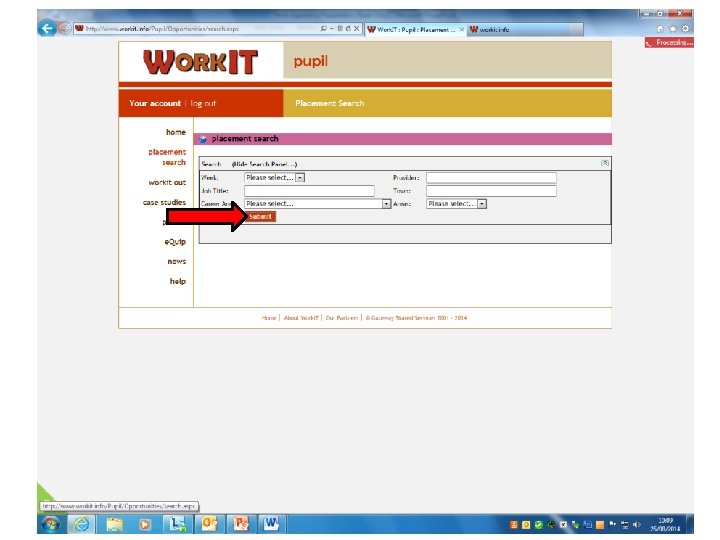Open PowerPoint taskbar icon
This screenshot has height=540, width=720.
(241, 524)
